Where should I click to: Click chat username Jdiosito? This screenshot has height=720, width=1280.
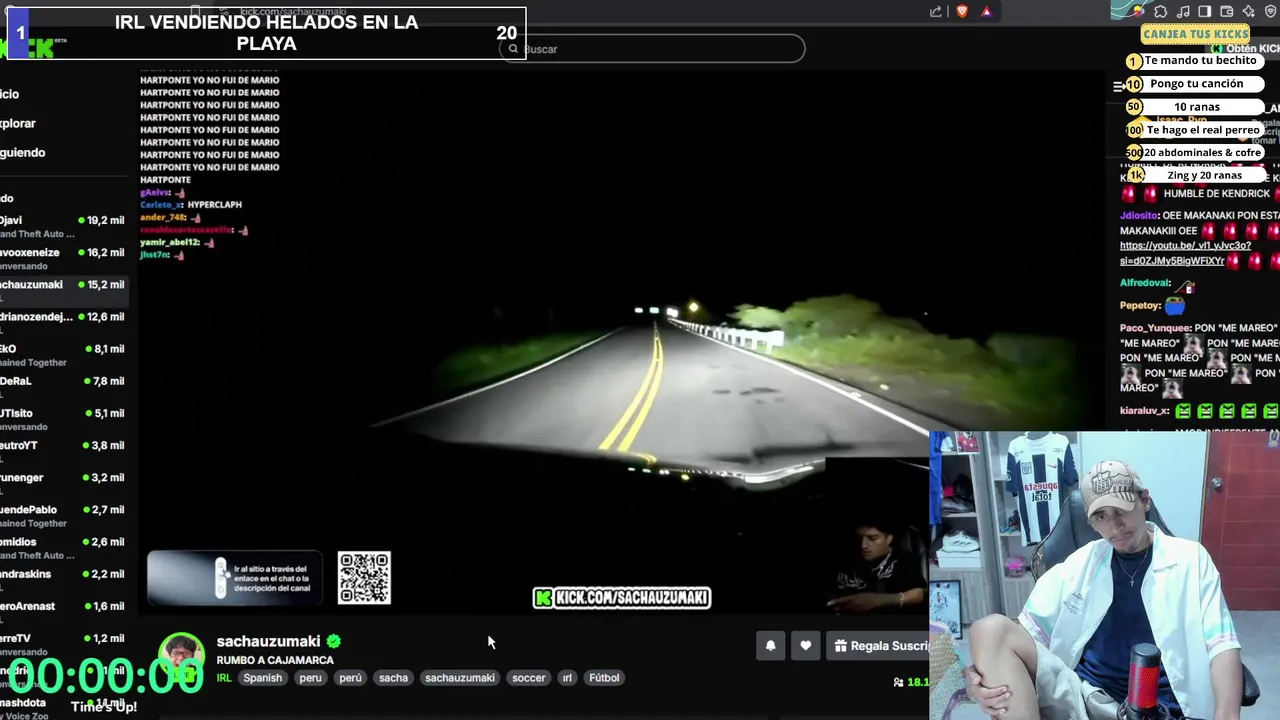click(x=1139, y=215)
